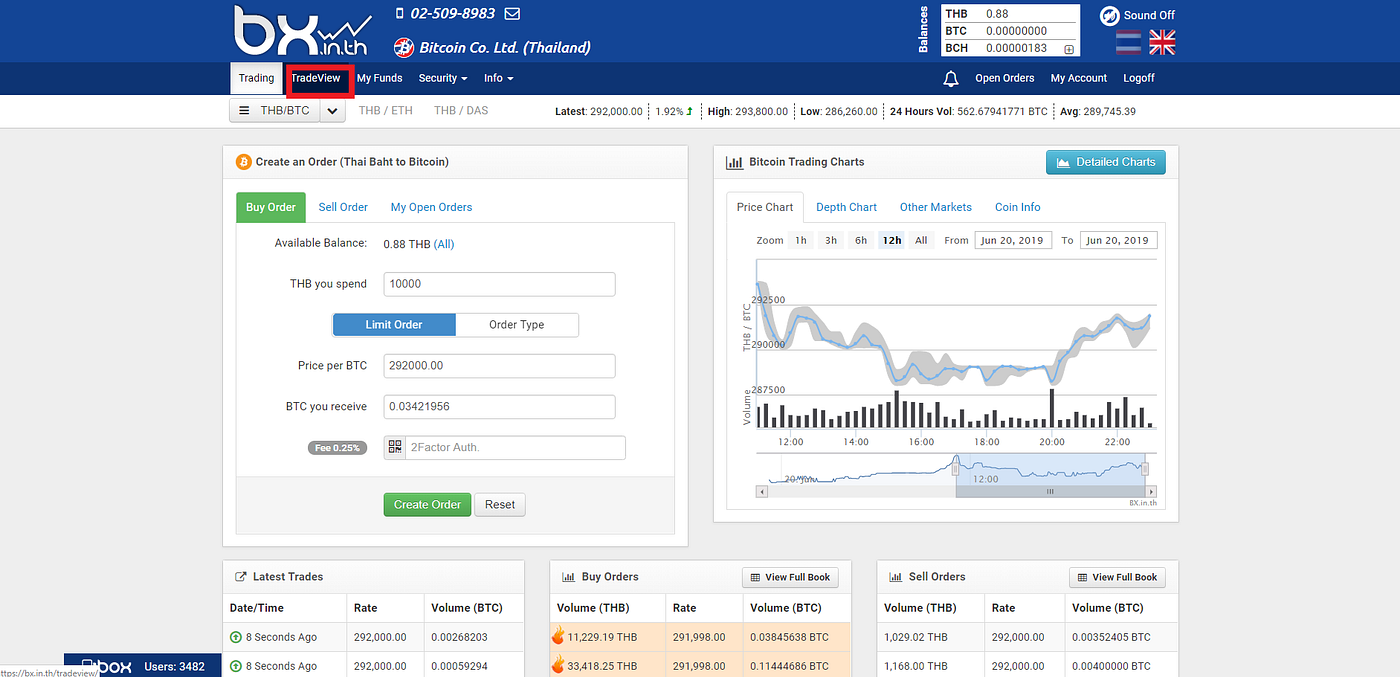
Task: Click the Logoff link
Action: pyautogui.click(x=1138, y=78)
